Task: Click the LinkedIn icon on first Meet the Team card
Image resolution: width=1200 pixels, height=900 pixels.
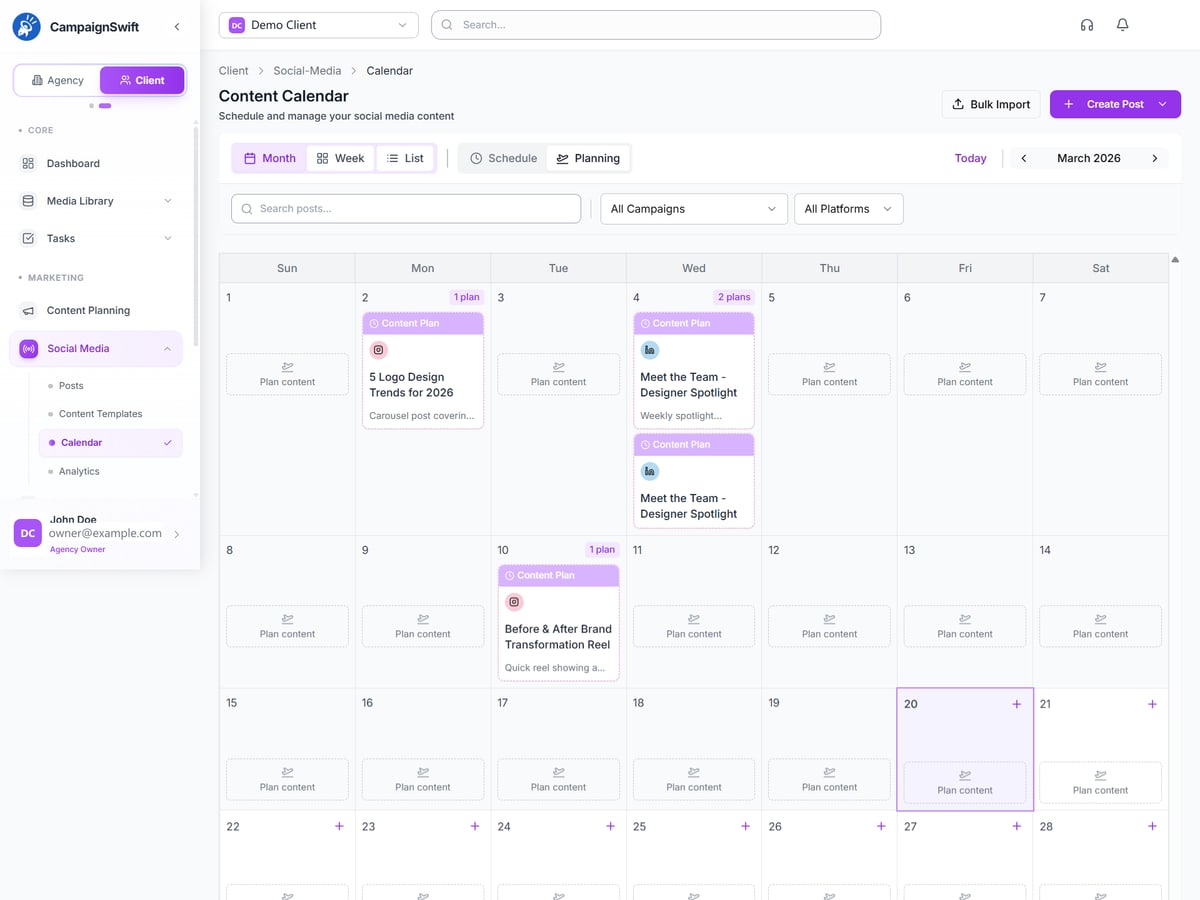Action: coord(650,350)
